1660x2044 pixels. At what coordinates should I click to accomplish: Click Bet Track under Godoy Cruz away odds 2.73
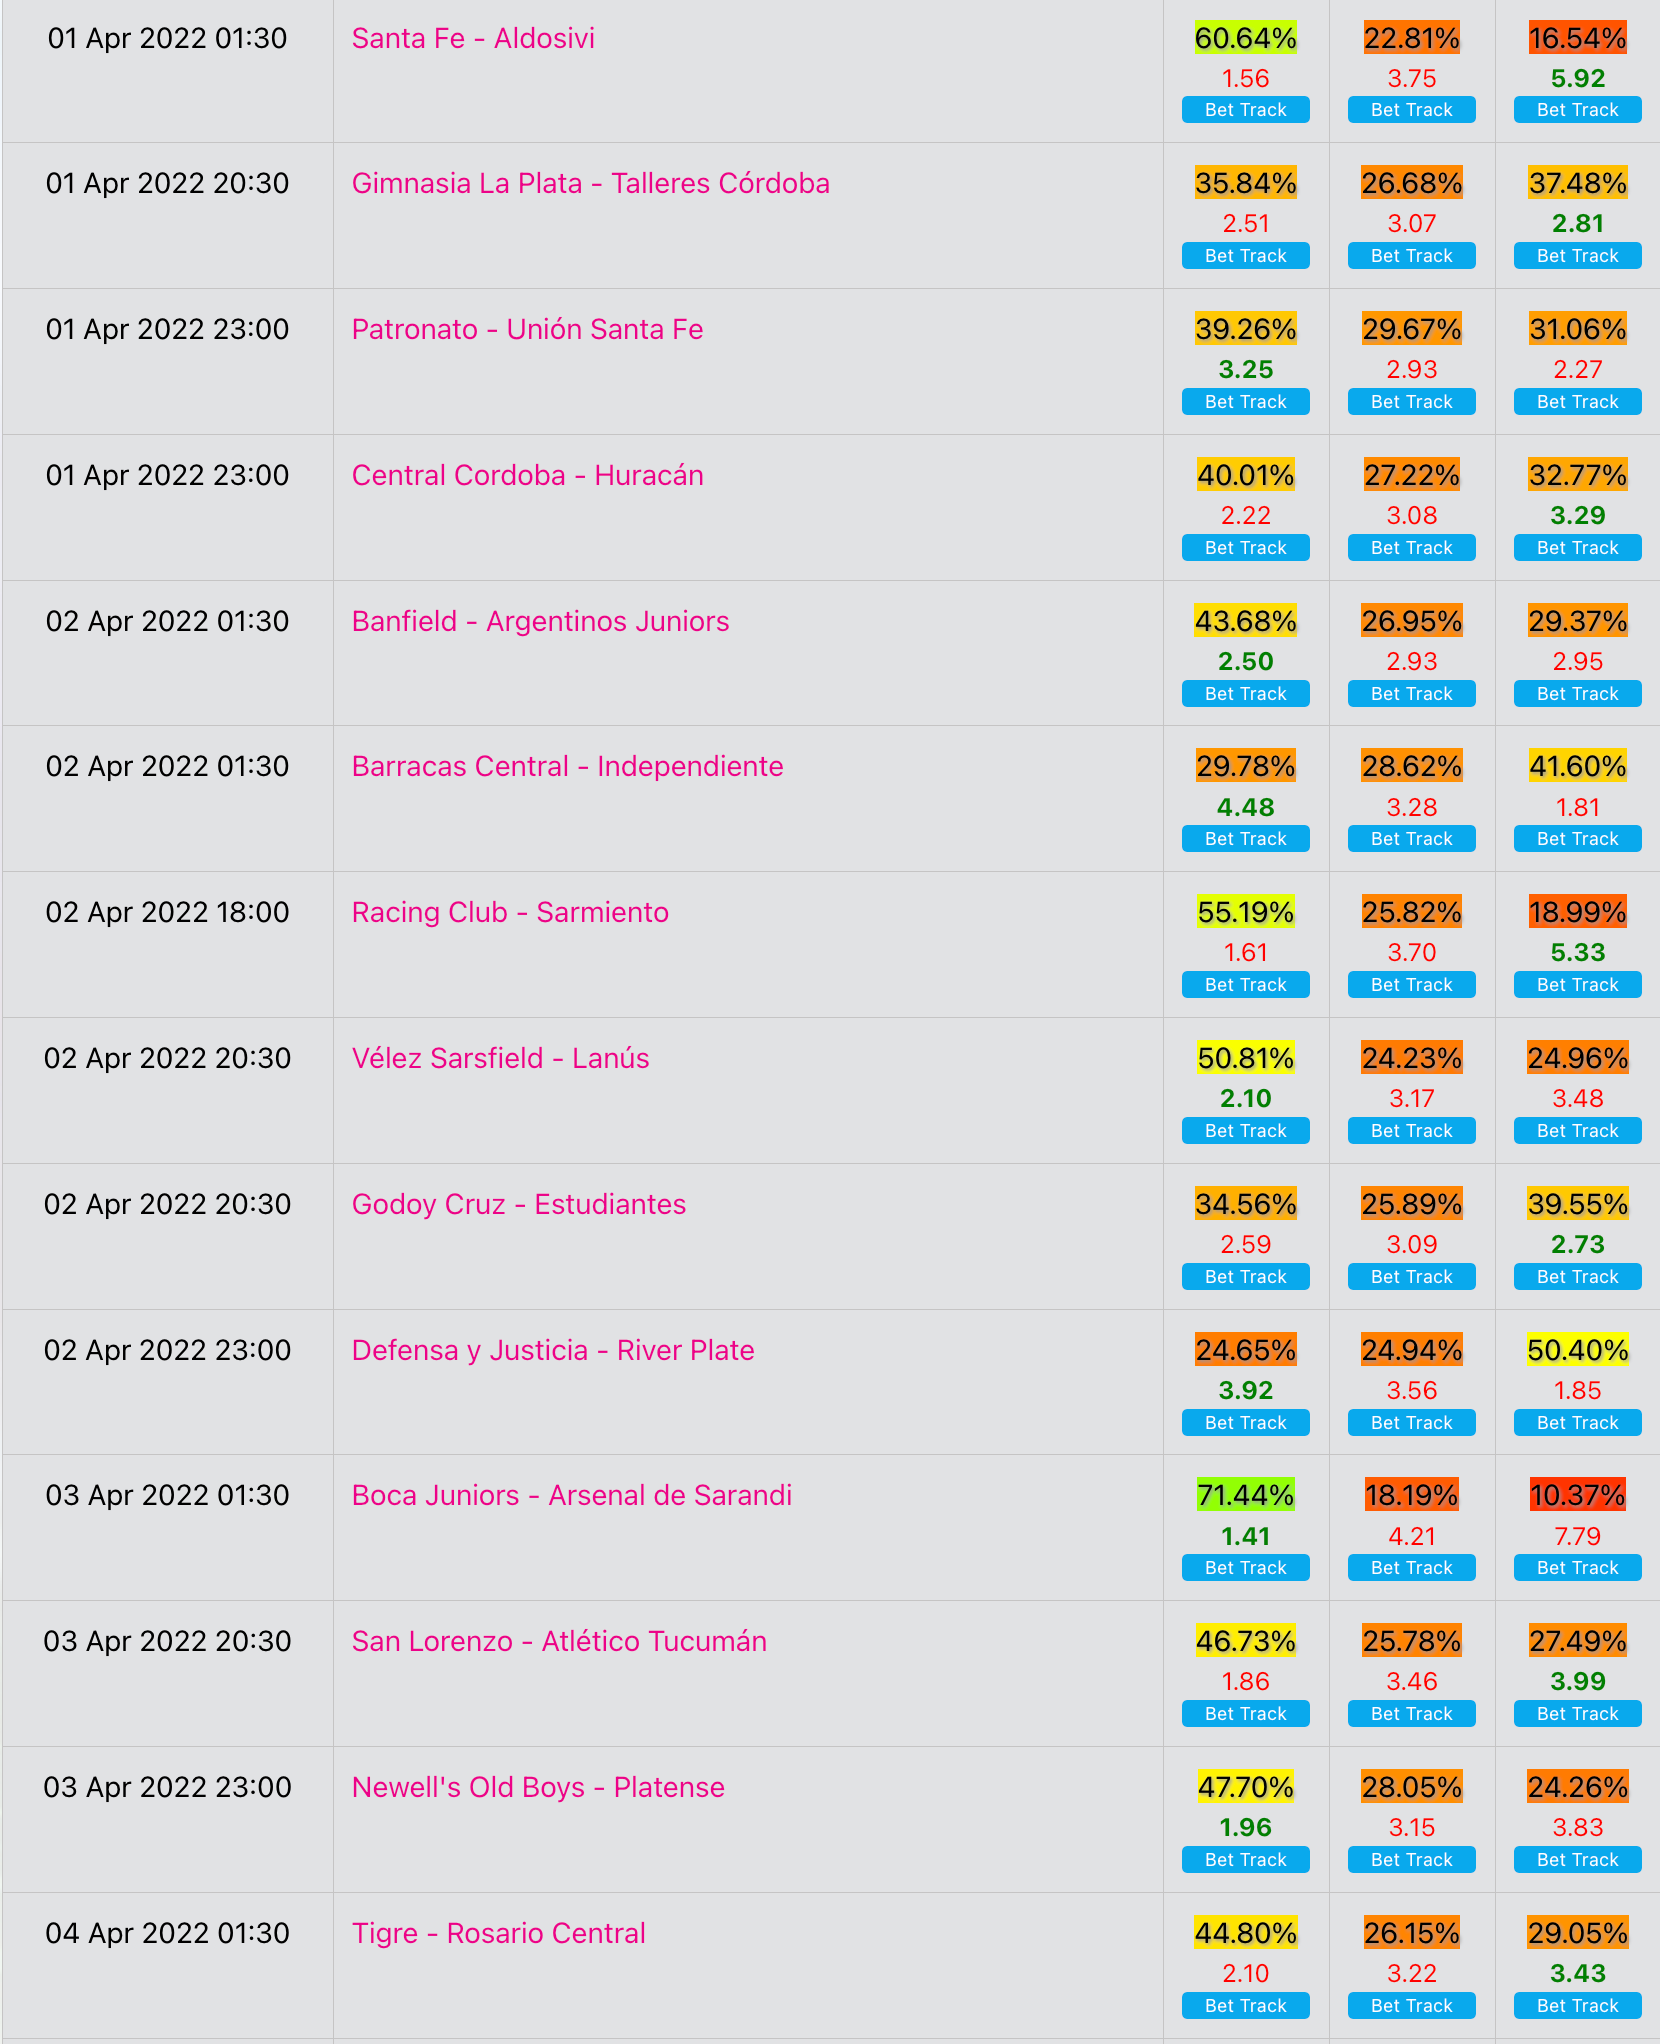(1577, 1277)
